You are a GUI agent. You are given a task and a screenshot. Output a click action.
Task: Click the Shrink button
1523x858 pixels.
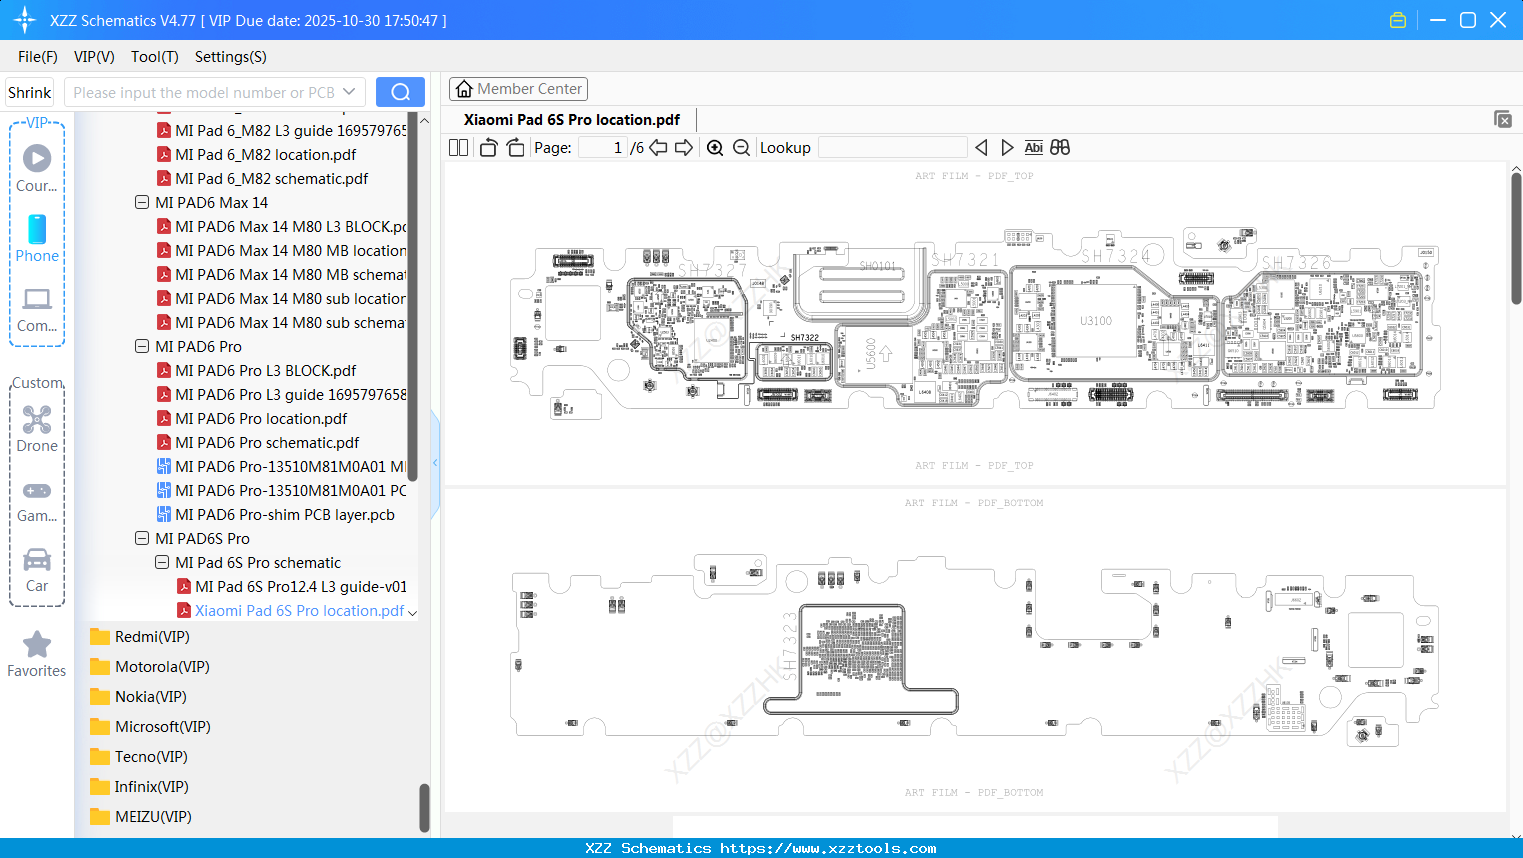(30, 92)
